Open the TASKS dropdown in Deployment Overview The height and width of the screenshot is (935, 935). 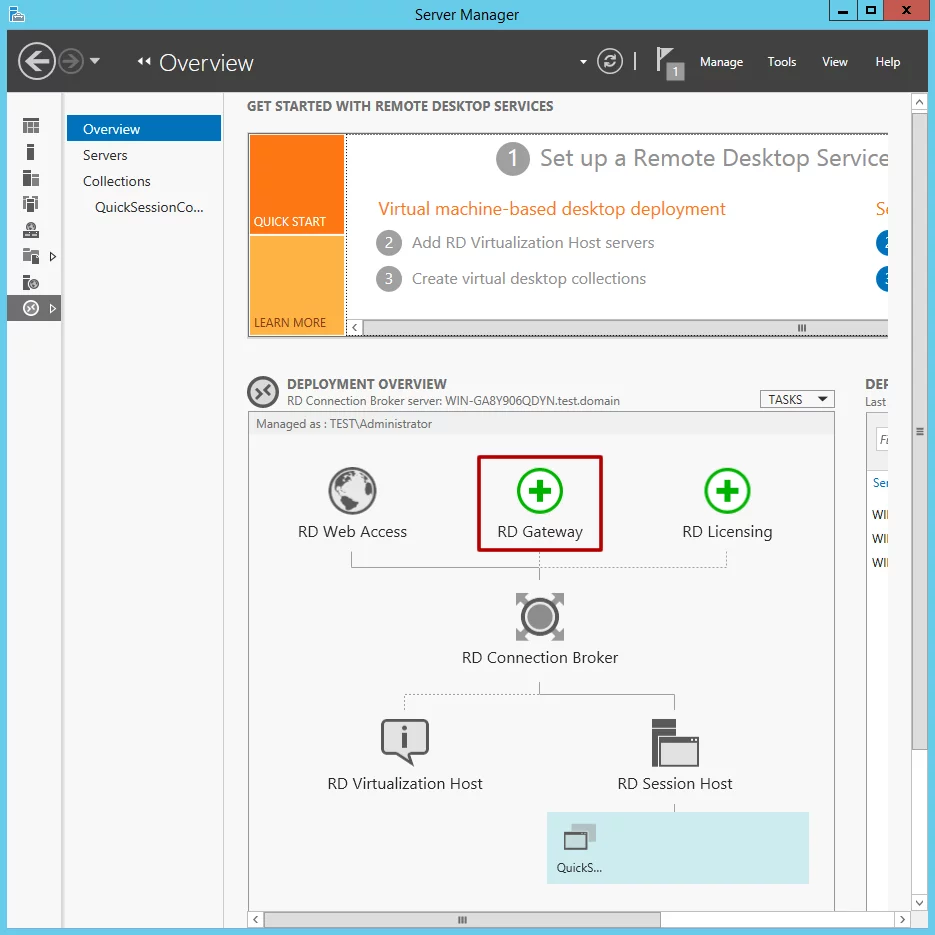tap(797, 399)
